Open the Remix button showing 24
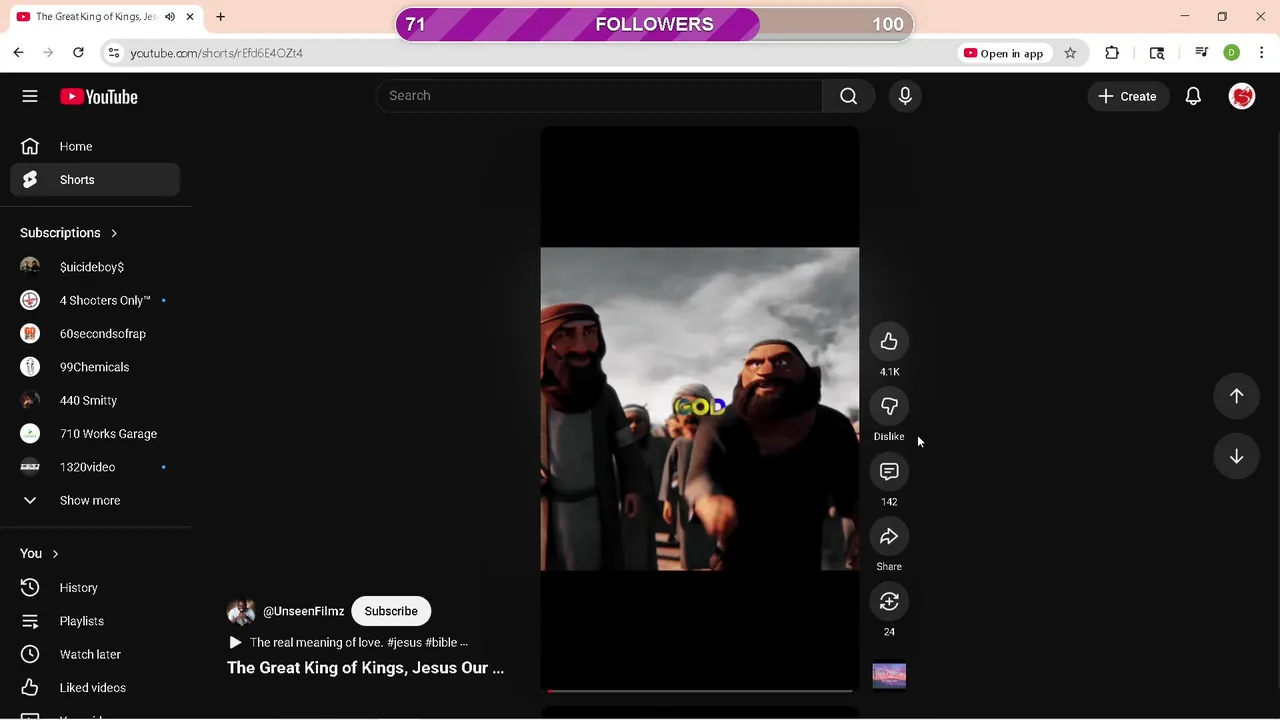The image size is (1280, 720). [x=889, y=602]
